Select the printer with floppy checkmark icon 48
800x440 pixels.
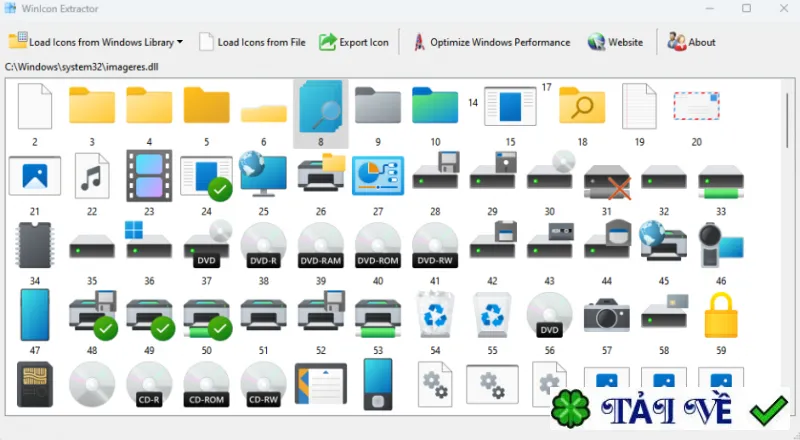pos(93,314)
